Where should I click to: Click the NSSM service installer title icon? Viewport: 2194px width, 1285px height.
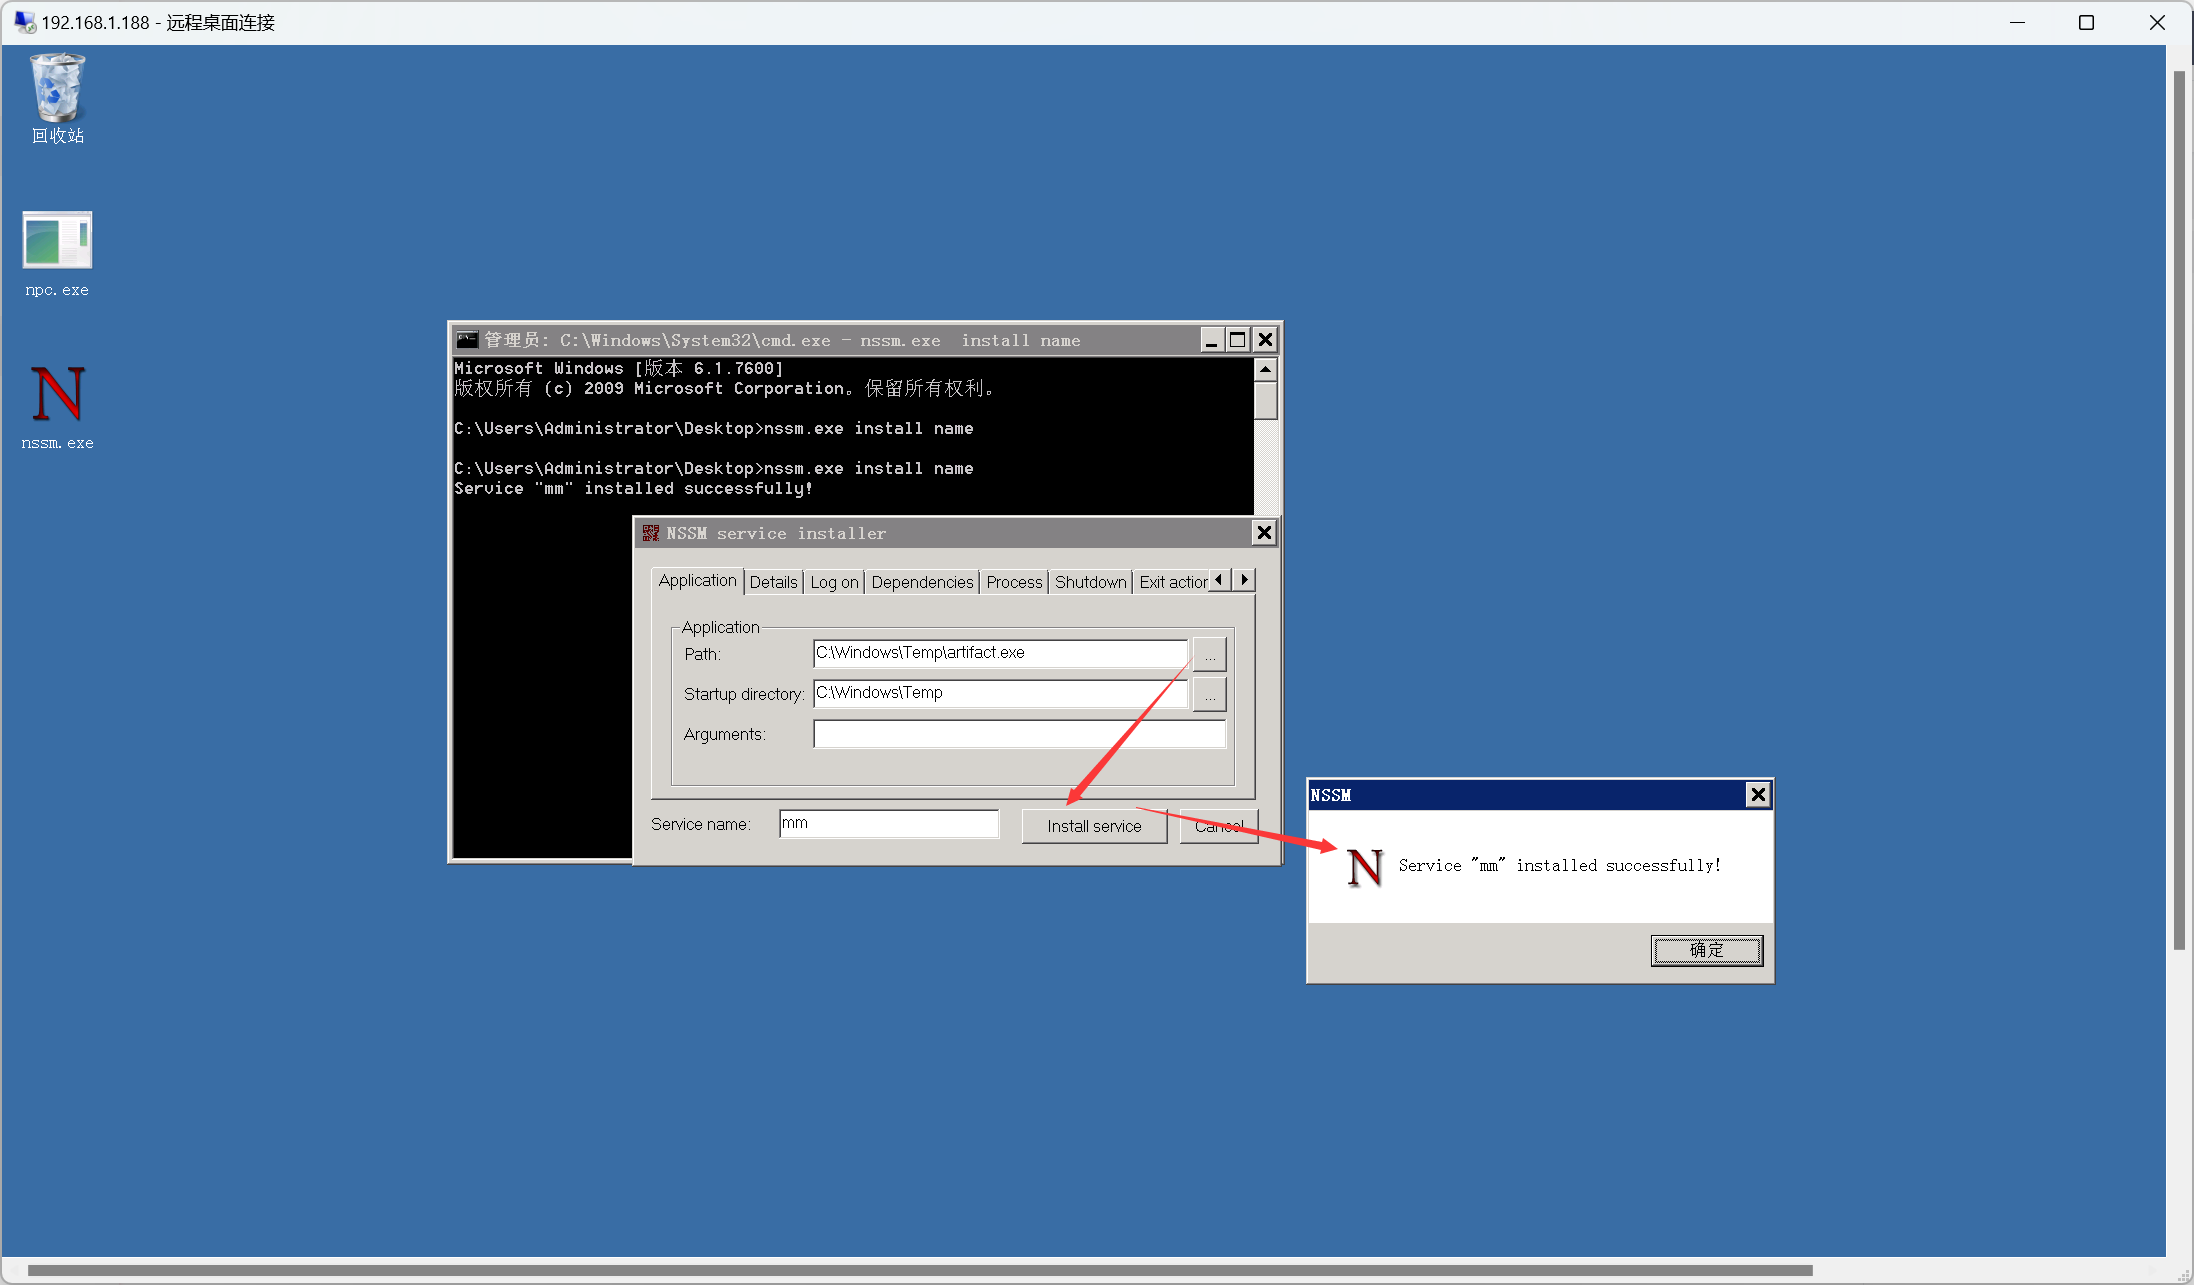(651, 533)
